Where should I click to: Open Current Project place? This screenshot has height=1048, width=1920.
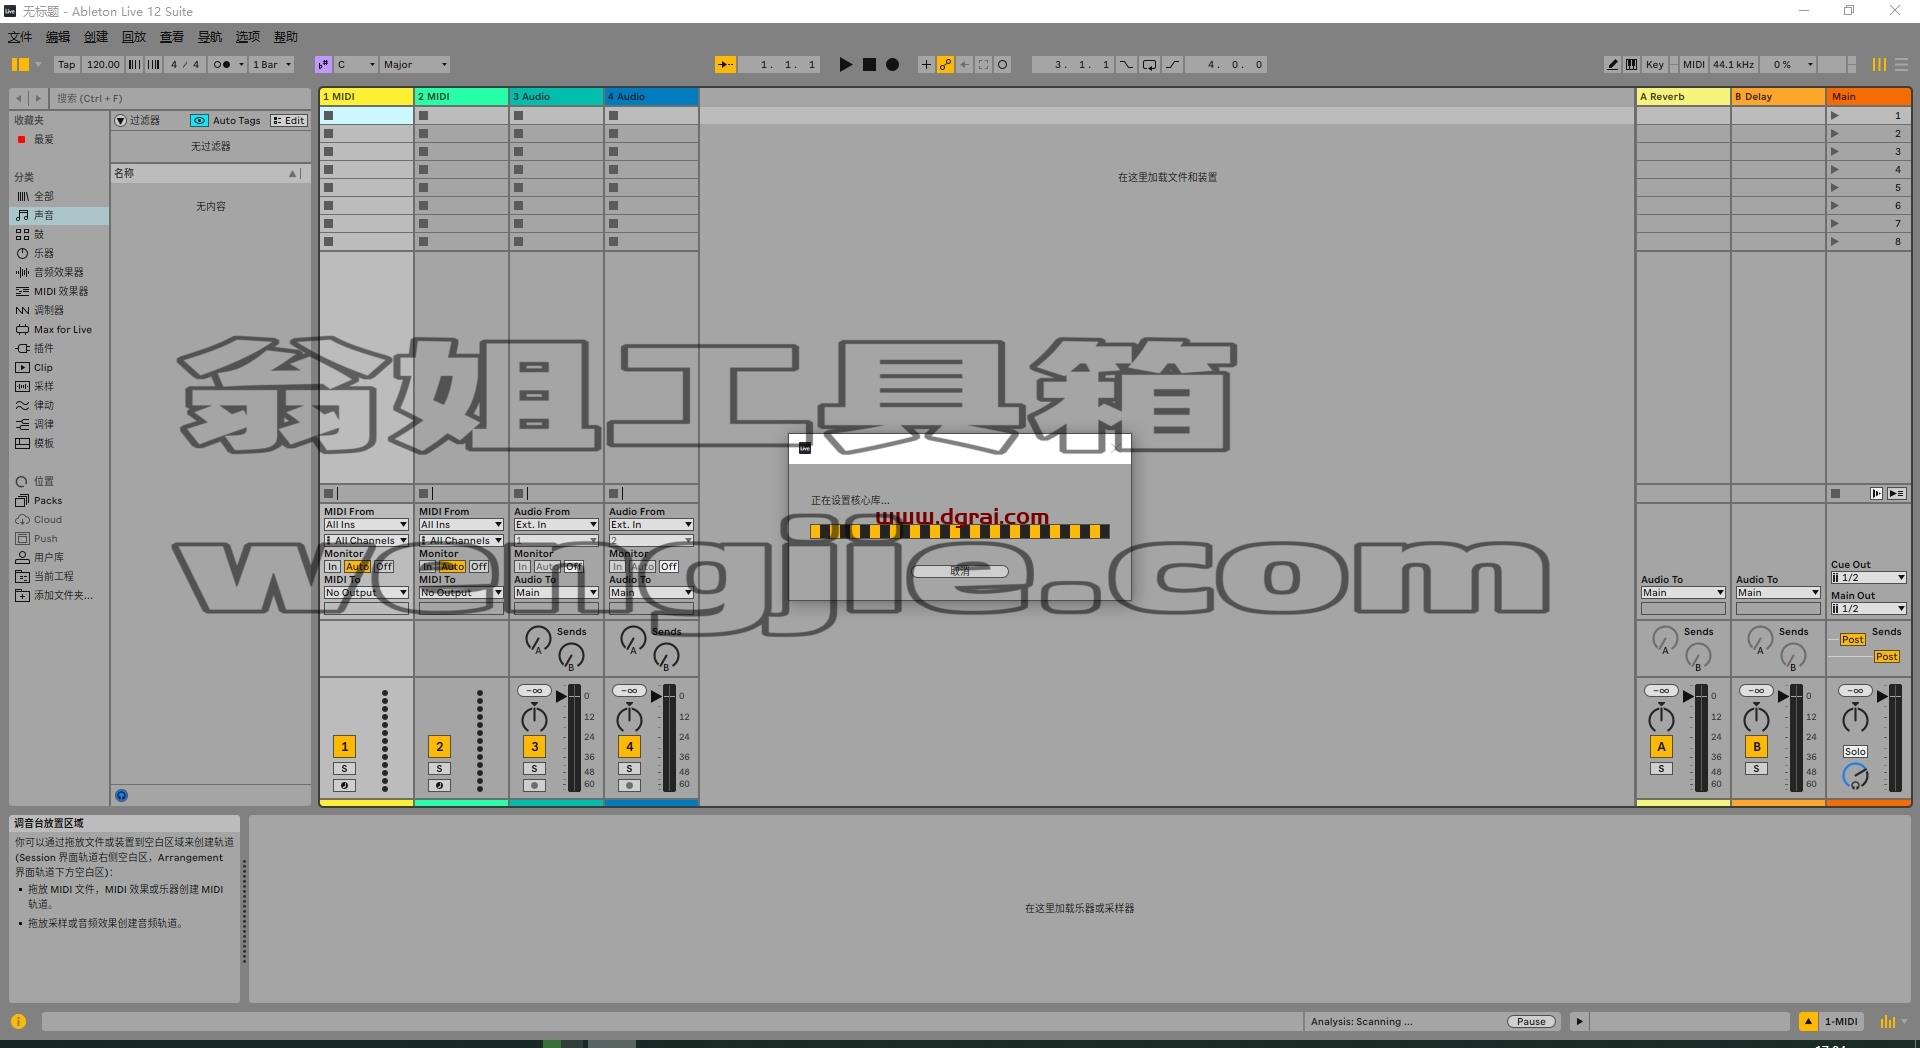click(58, 576)
